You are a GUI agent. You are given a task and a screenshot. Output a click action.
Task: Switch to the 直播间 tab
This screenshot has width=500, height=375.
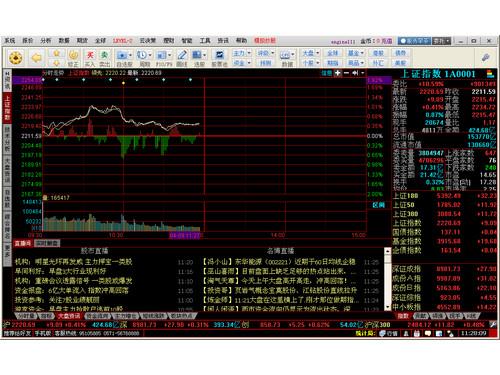[23, 243]
